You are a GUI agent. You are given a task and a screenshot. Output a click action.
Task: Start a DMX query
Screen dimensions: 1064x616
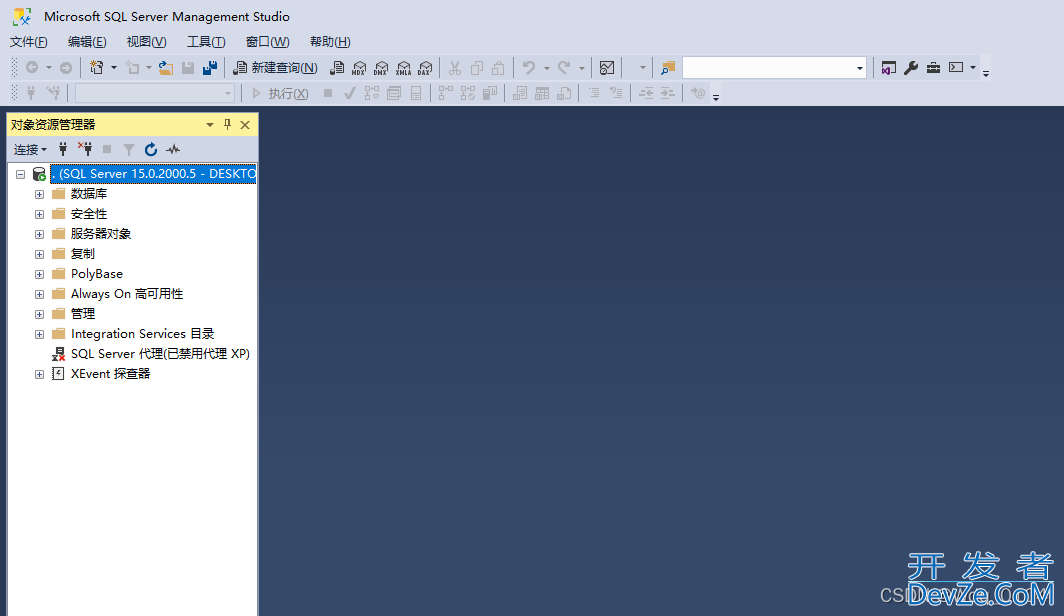coord(381,68)
